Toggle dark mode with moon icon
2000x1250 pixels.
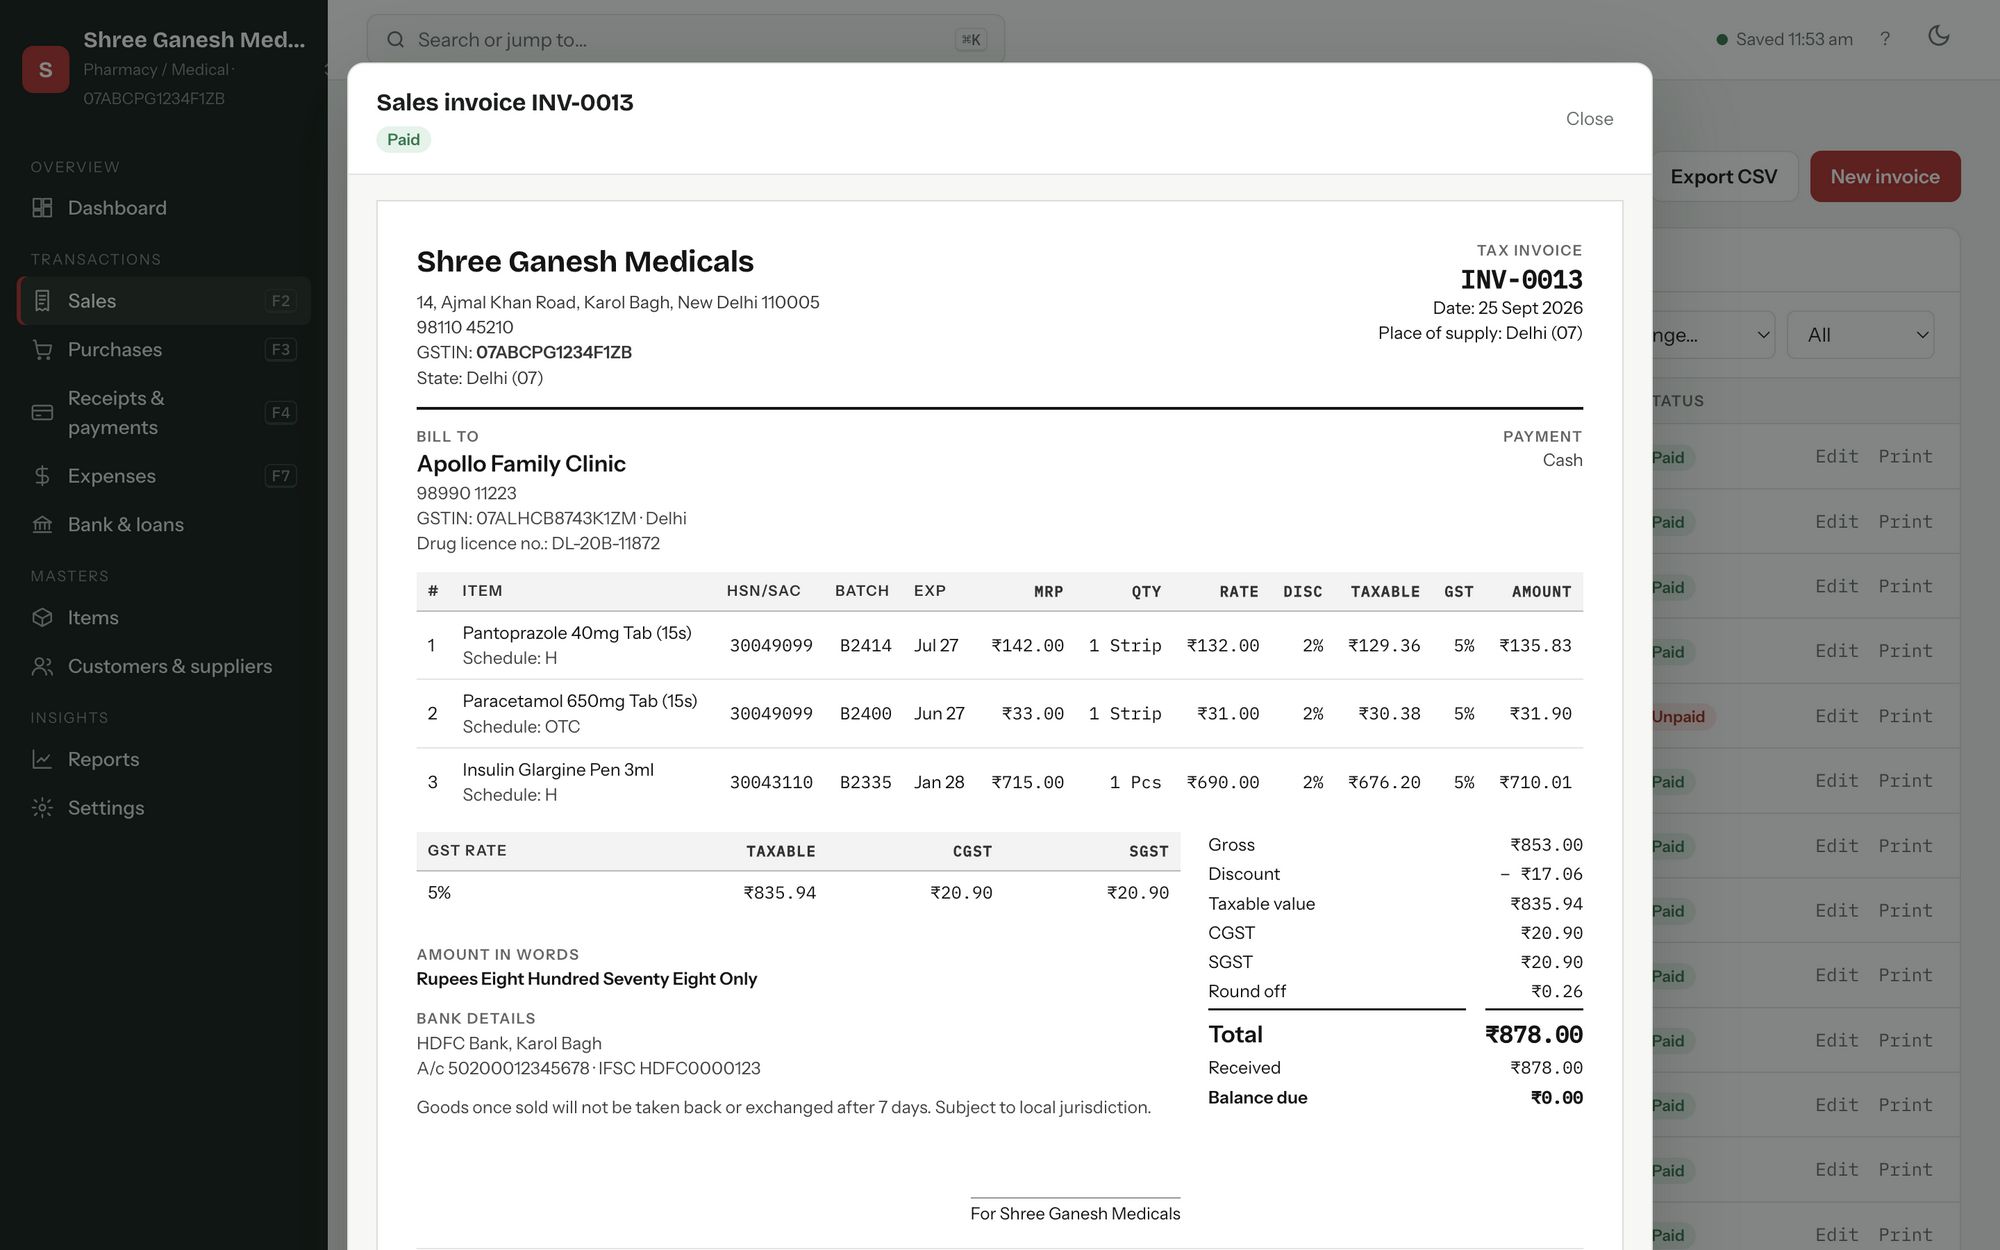pos(1938,37)
